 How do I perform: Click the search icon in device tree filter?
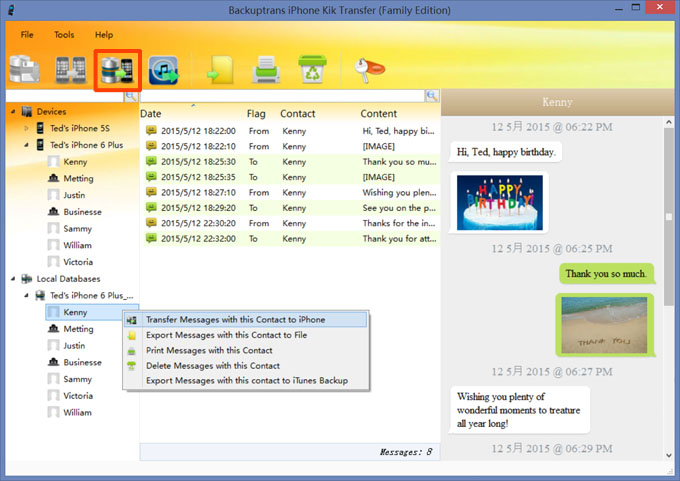pos(131,96)
